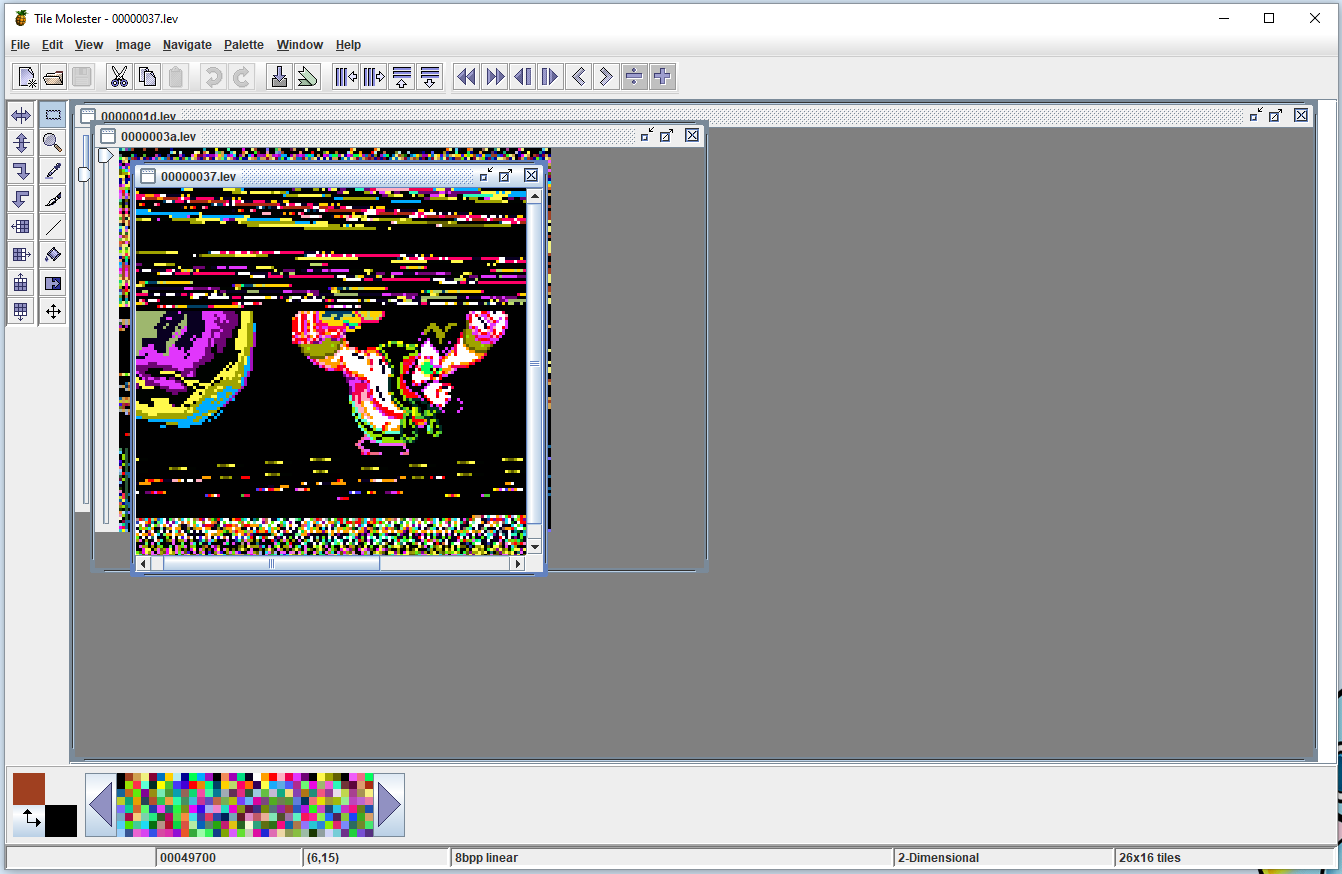Screen dimensions: 1342x874
Task: Copy selection with the Copy icon
Action: pyautogui.click(x=147, y=77)
